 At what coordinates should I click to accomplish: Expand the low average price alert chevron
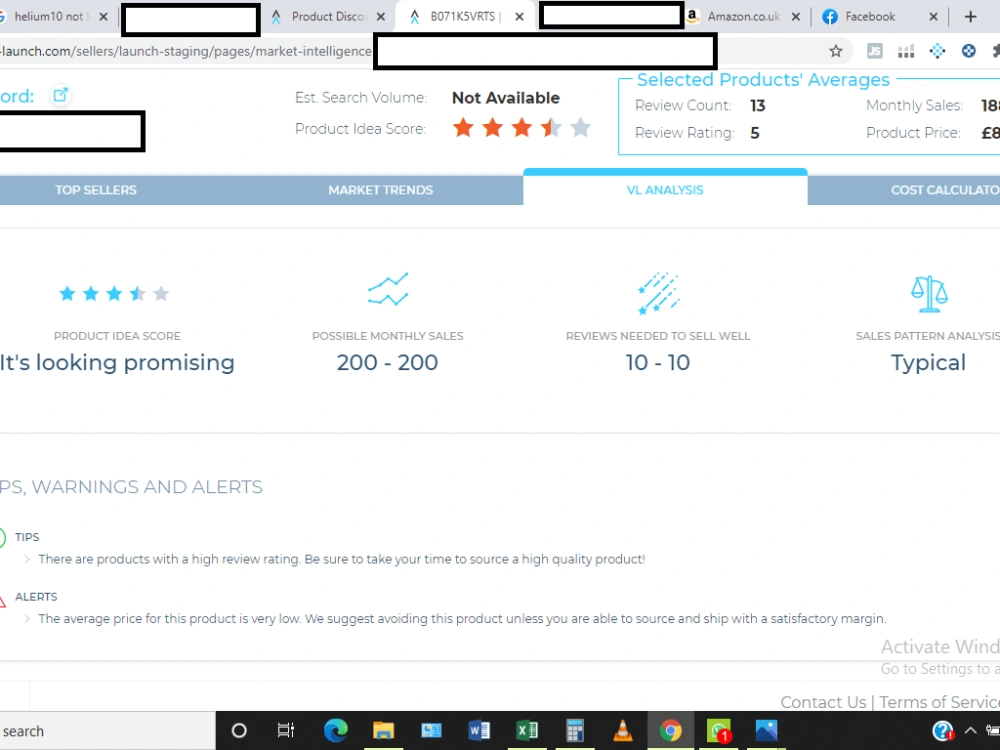[x=27, y=619]
